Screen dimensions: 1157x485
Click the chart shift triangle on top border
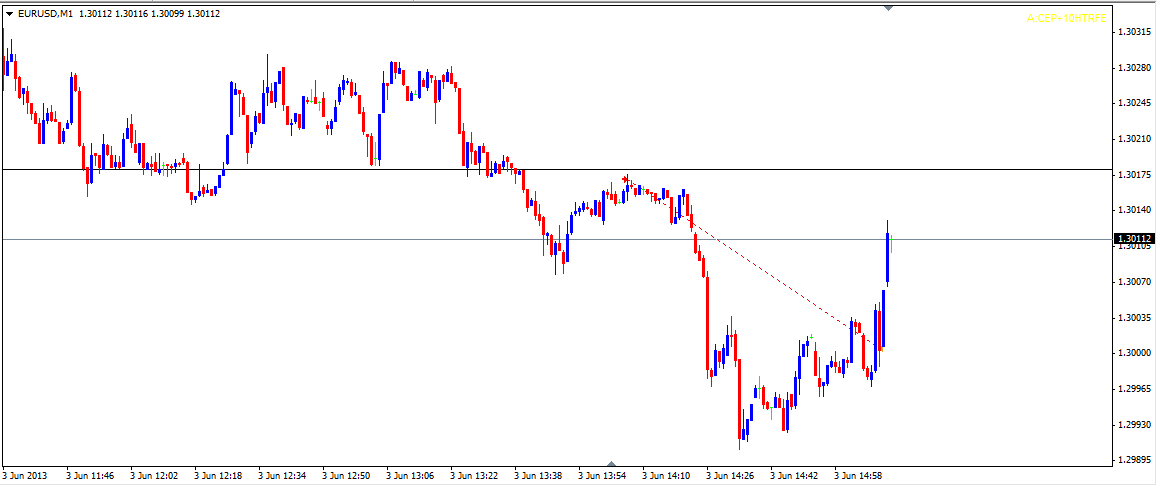[x=889, y=8]
